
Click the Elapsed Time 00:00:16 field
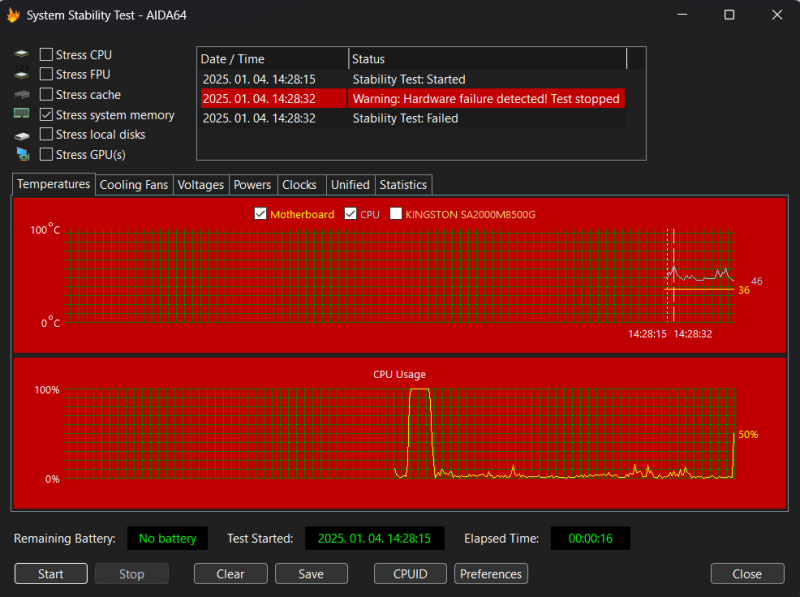click(x=590, y=538)
